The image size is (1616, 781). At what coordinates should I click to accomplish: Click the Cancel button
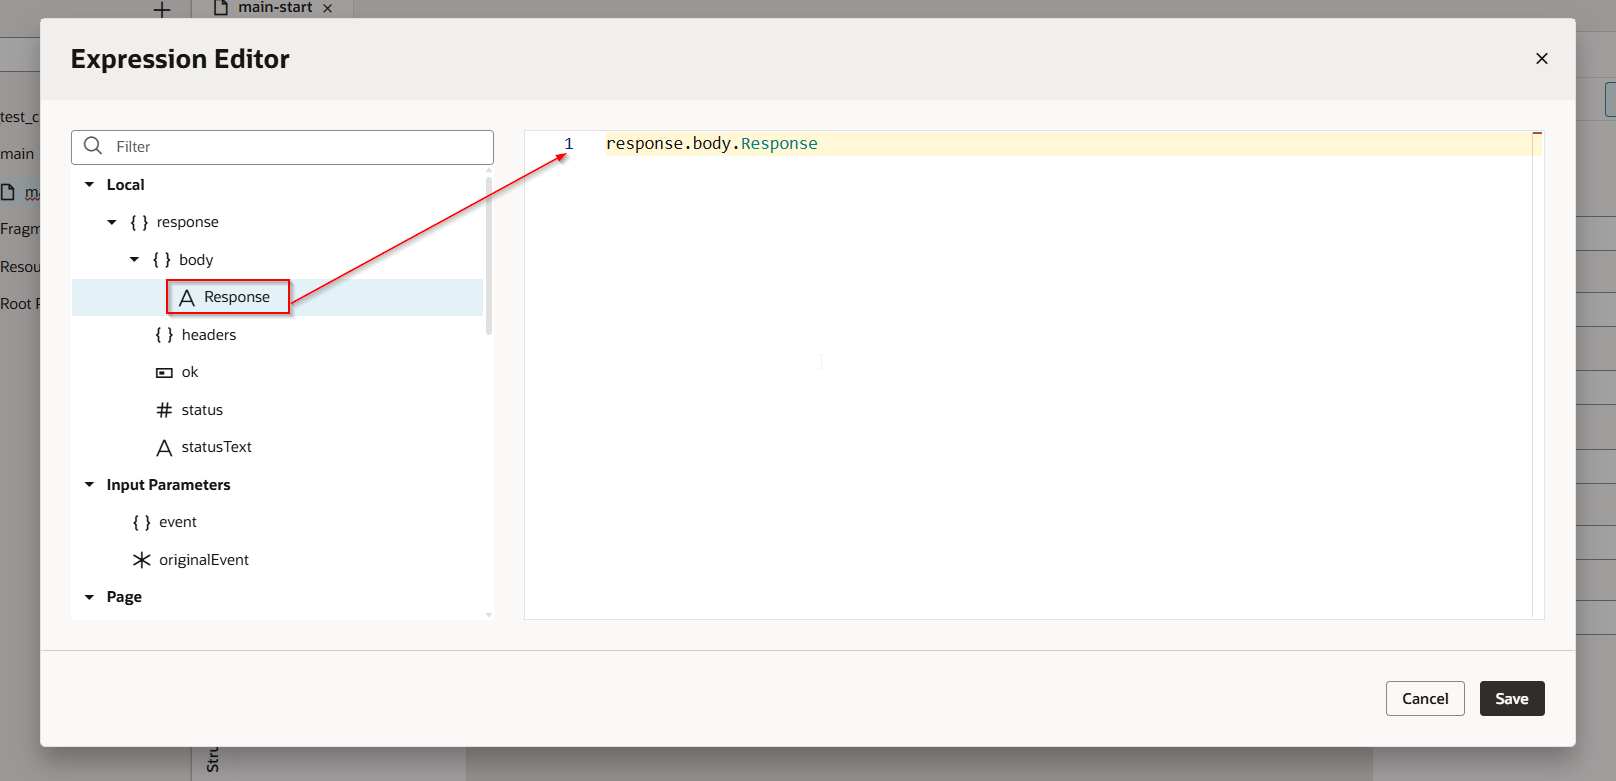1425,699
